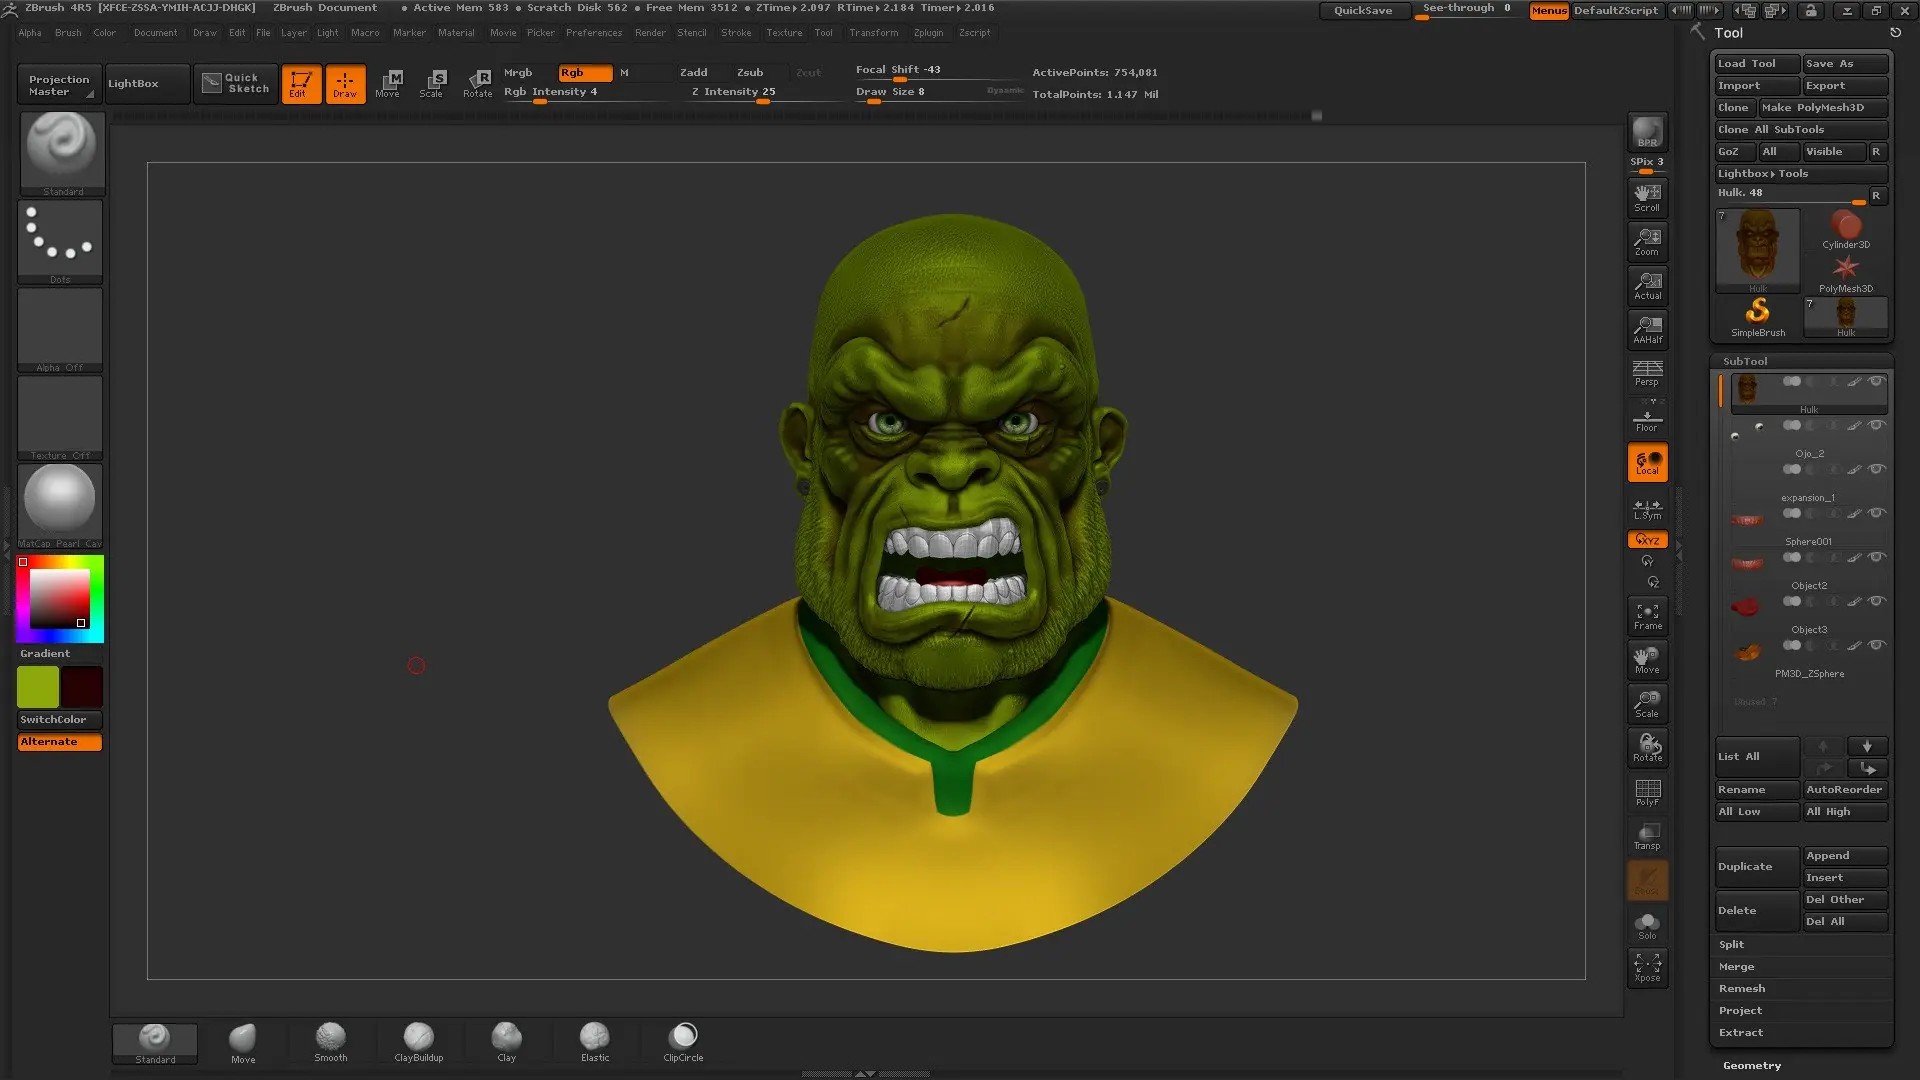Click the QuickSave button

[1363, 11]
